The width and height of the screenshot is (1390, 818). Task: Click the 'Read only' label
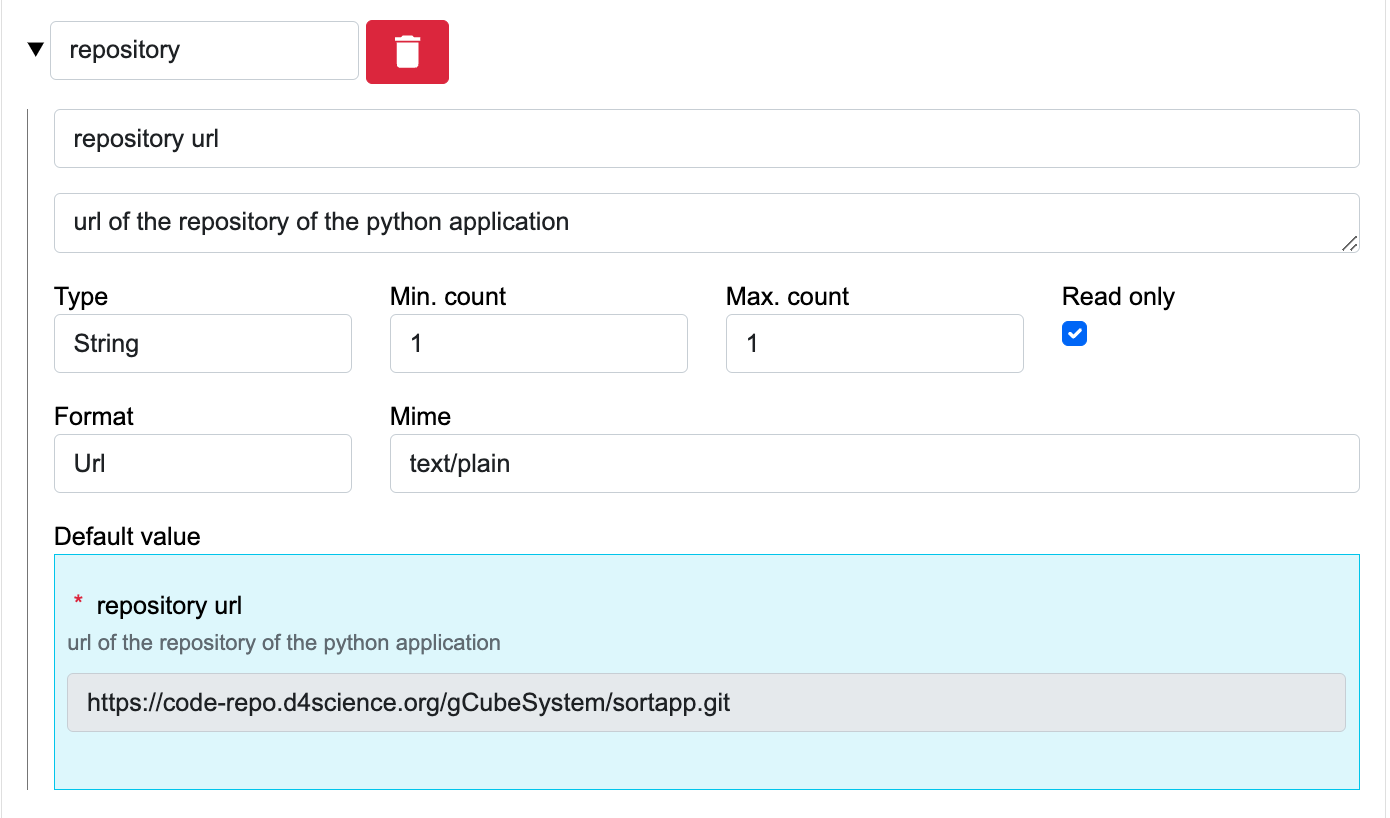tap(1118, 297)
